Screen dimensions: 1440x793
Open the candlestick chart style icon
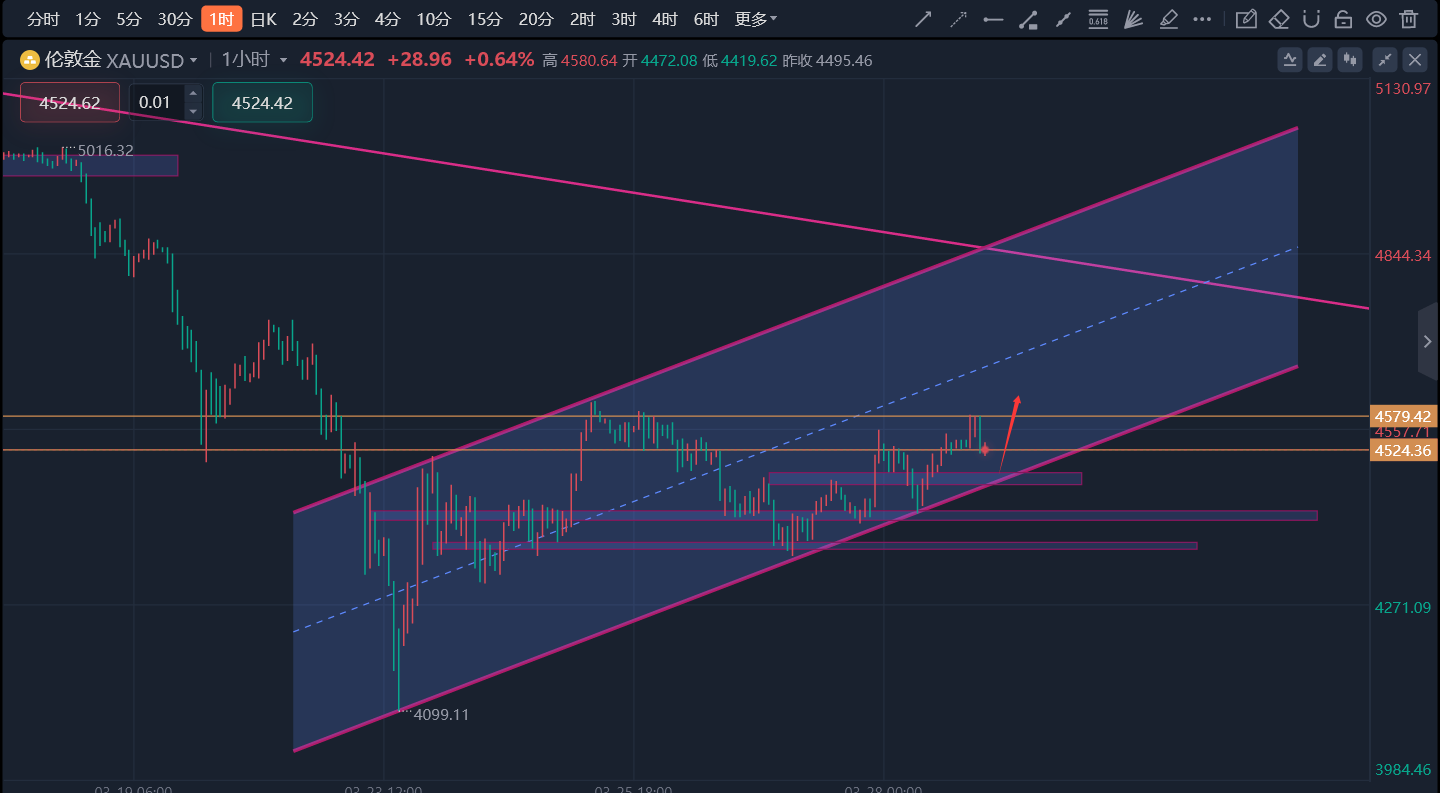click(1351, 60)
